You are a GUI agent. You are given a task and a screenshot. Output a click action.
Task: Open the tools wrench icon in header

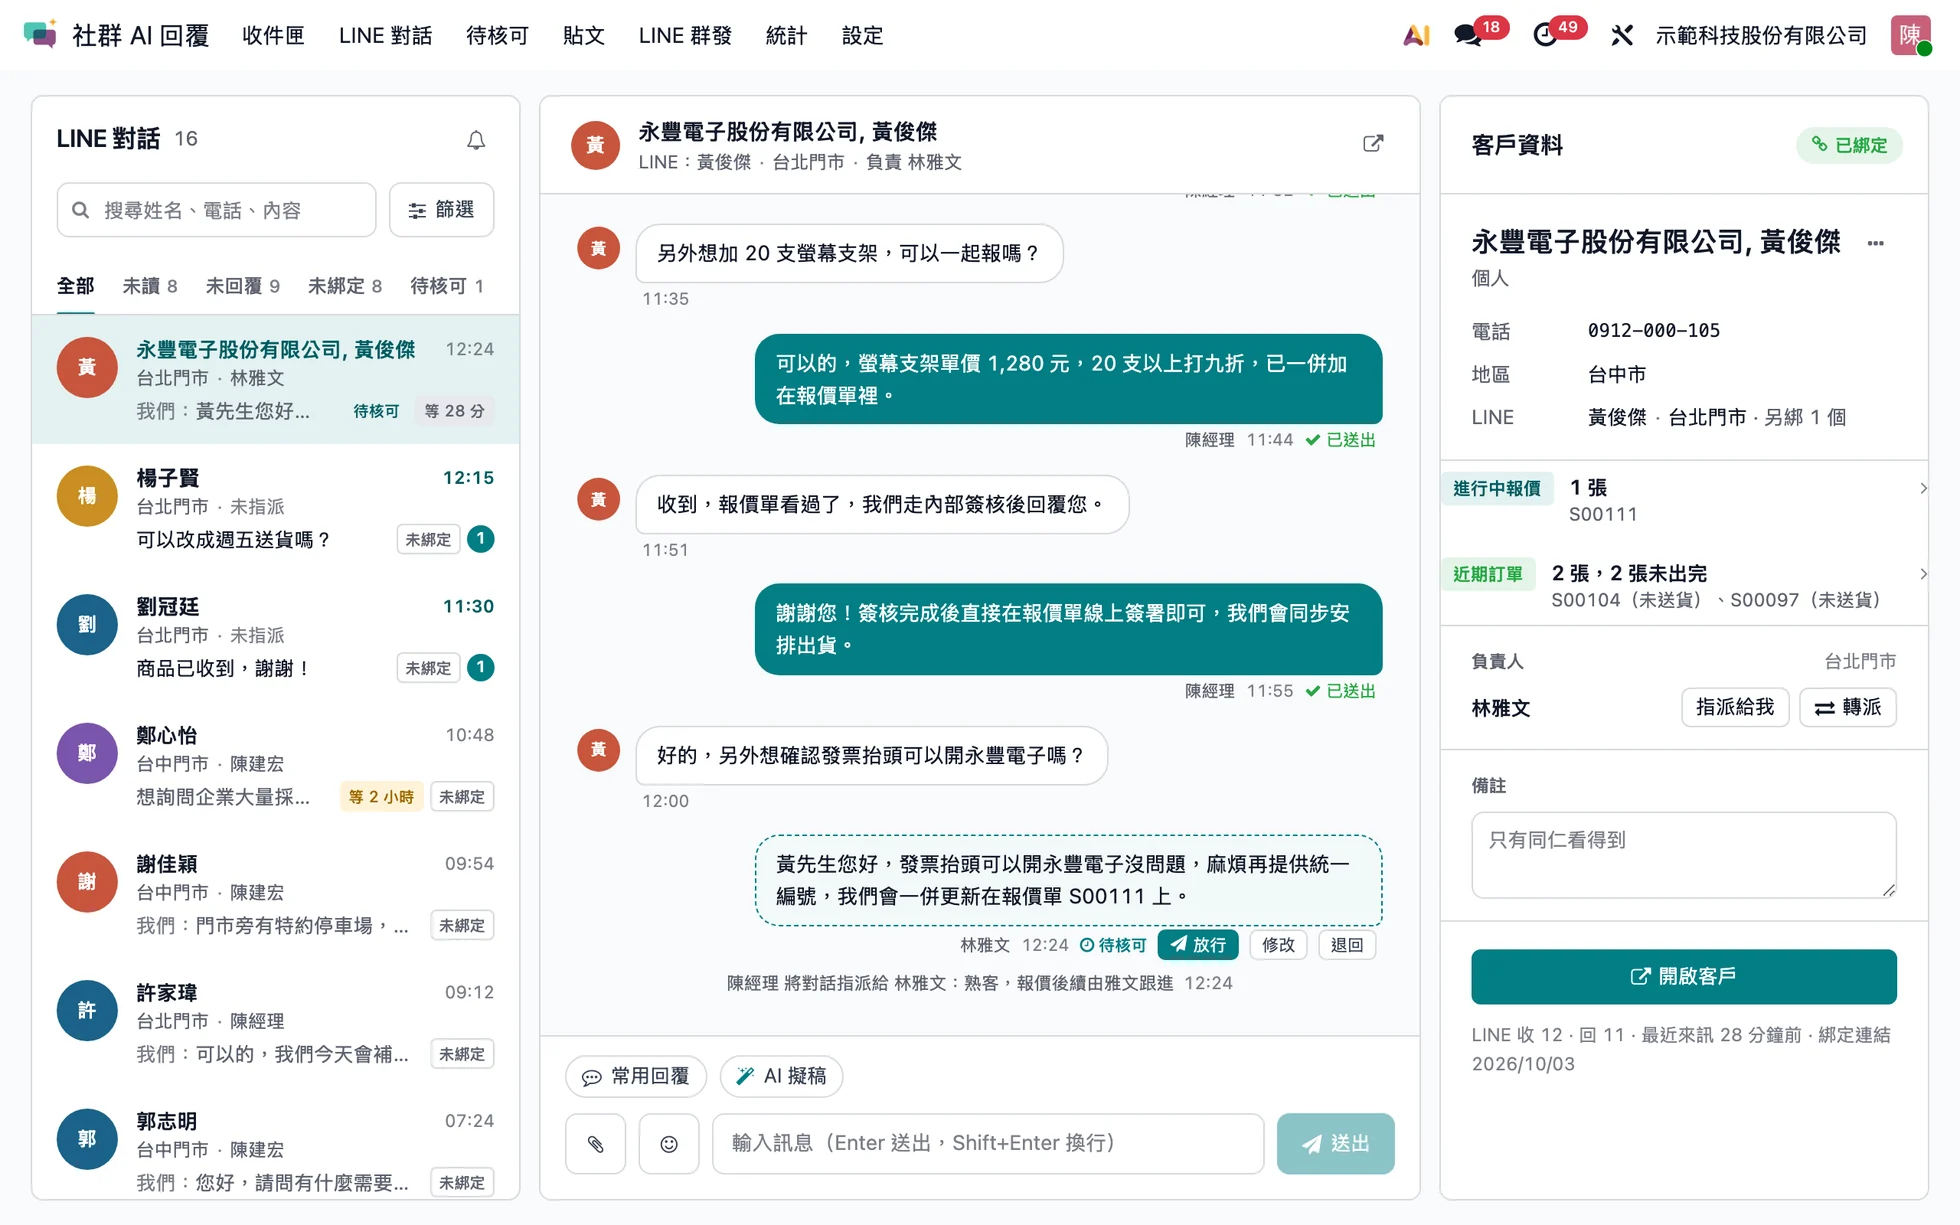click(1622, 35)
